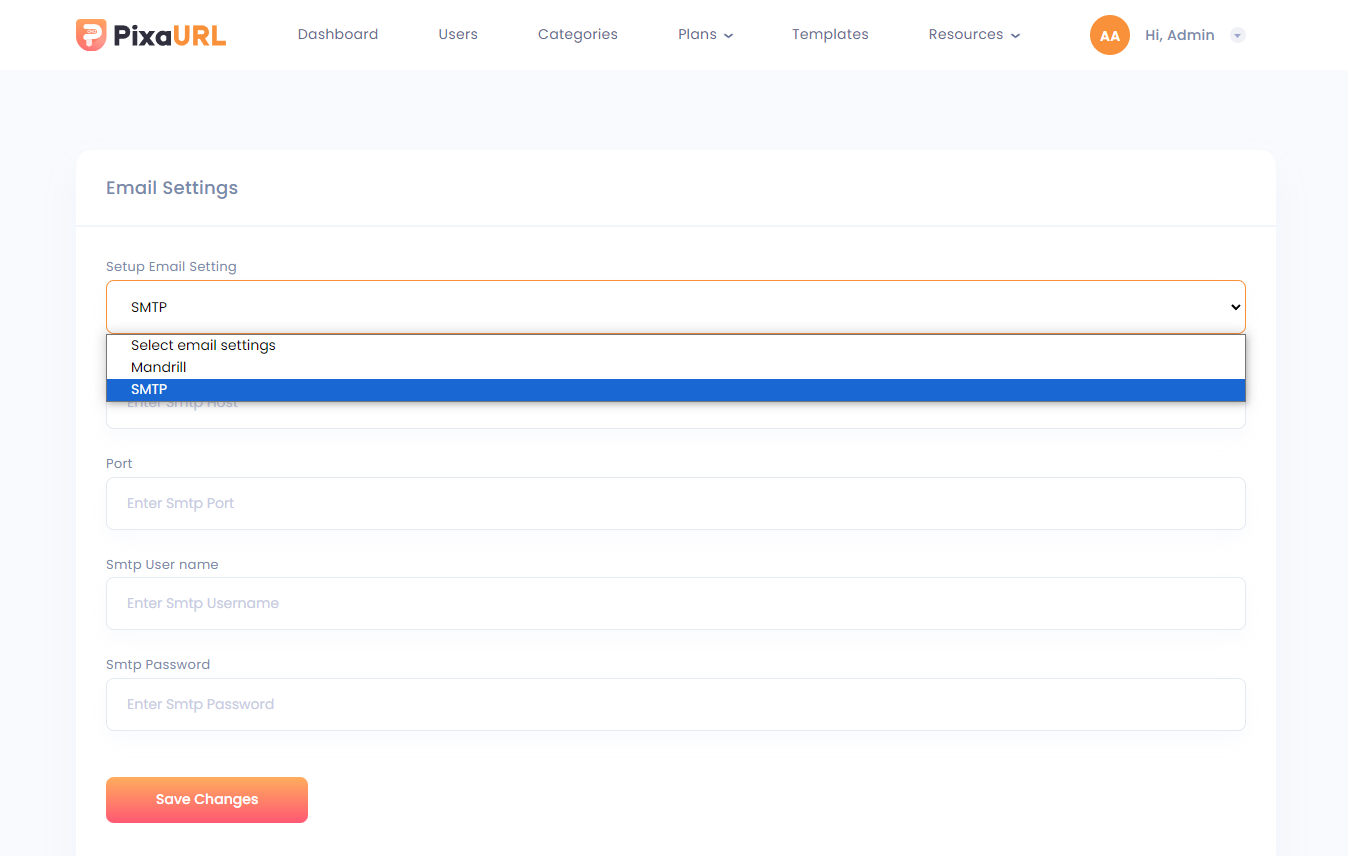Image resolution: width=1348 pixels, height=856 pixels.
Task: Click the PixaURL logo icon
Action: [91, 35]
